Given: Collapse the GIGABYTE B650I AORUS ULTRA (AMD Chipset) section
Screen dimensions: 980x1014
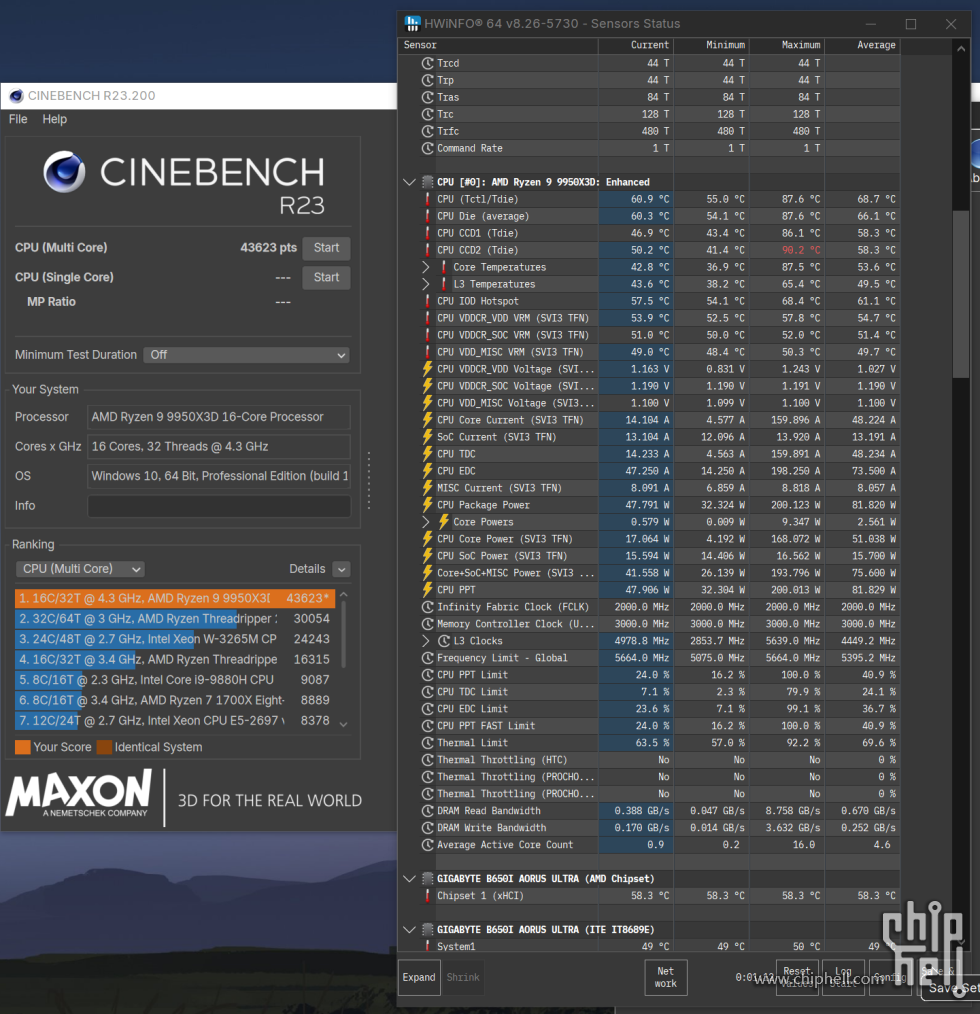Looking at the screenshot, I should tap(409, 879).
